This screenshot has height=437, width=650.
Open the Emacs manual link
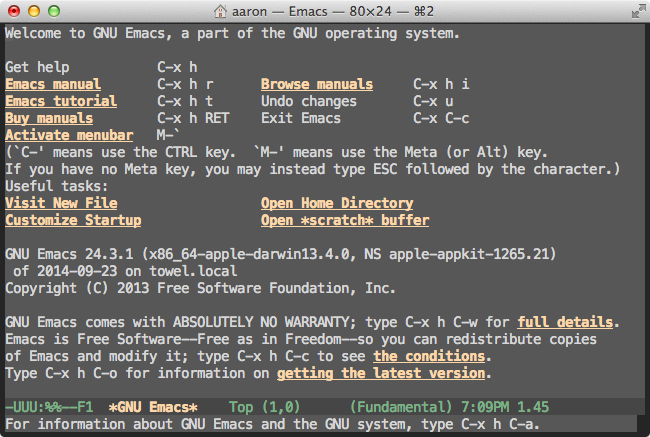click(x=53, y=84)
